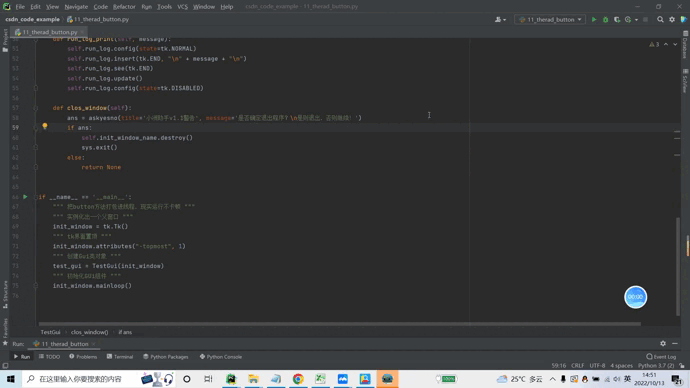
Task: Click the horizontal editor scrollbar
Action: click(339, 324)
